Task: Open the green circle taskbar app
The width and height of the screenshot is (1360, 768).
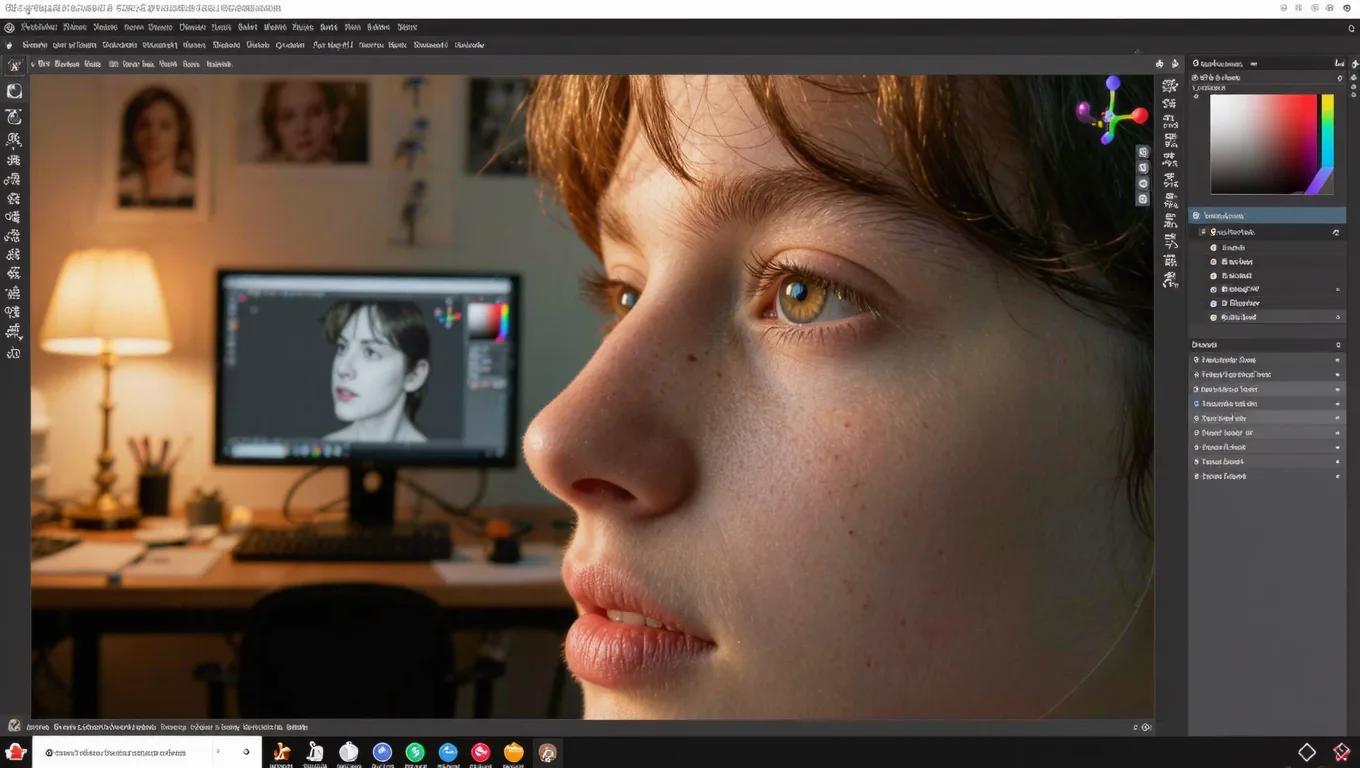Action: [x=415, y=752]
